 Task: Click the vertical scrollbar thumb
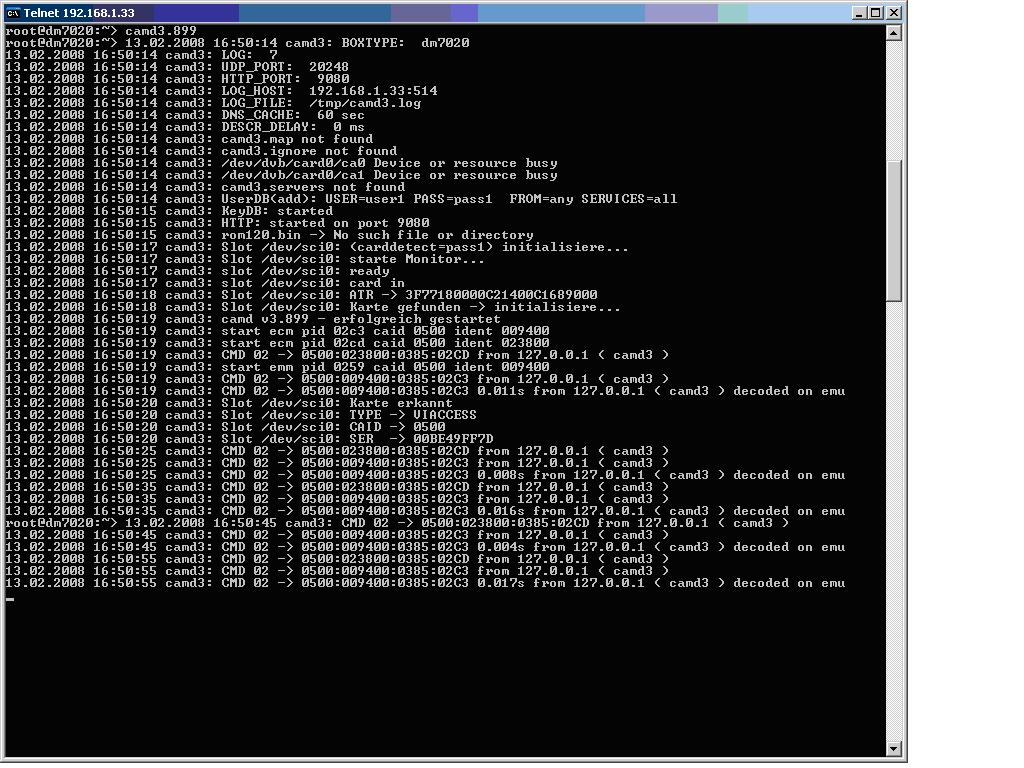894,228
